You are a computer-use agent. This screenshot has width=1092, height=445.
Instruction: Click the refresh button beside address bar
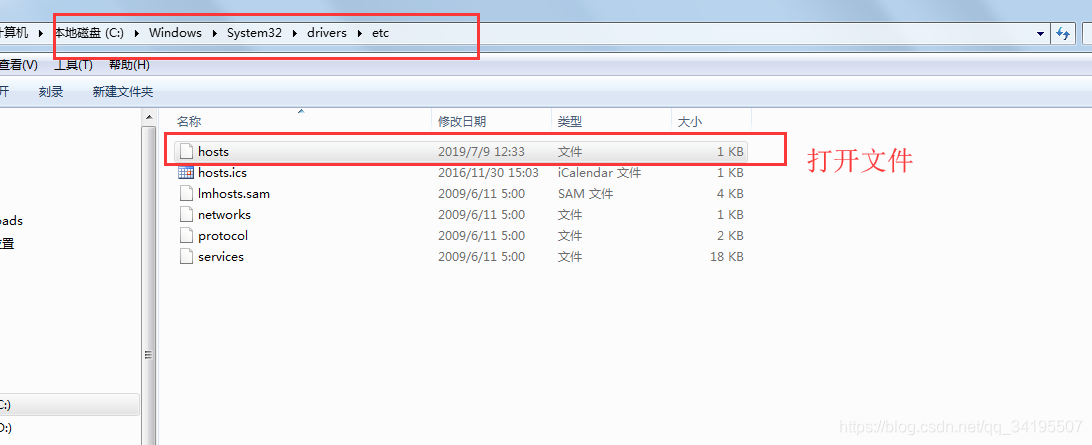tap(1063, 33)
